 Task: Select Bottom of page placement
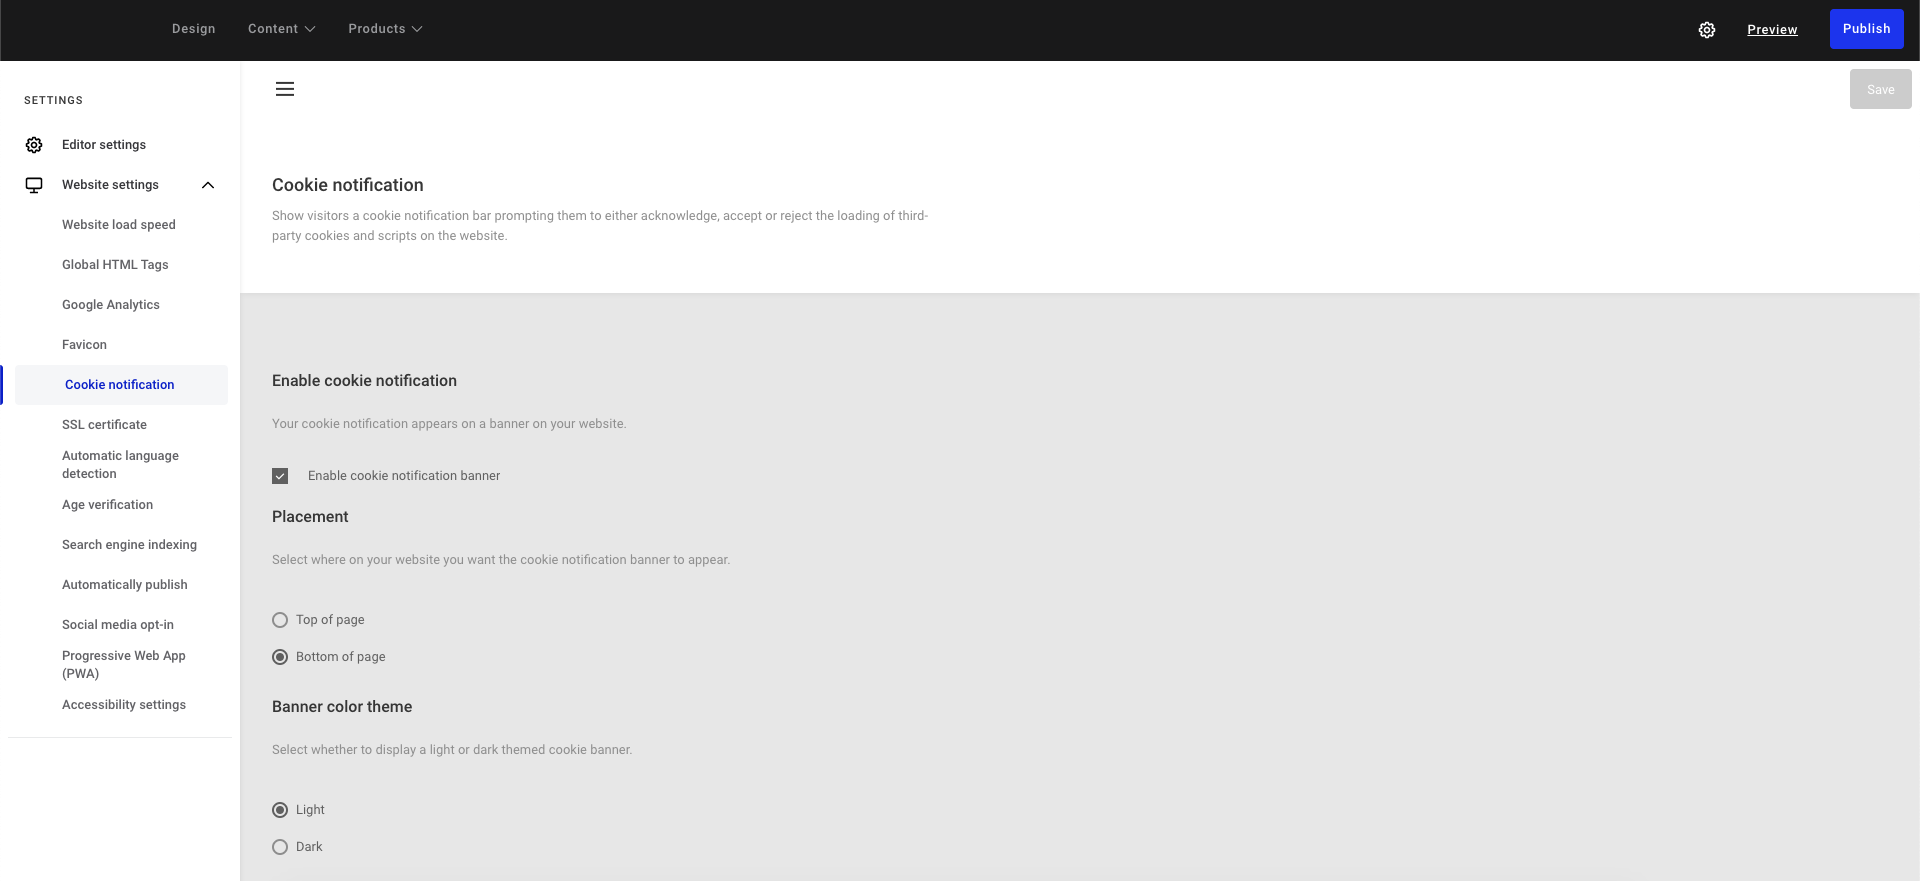point(280,657)
